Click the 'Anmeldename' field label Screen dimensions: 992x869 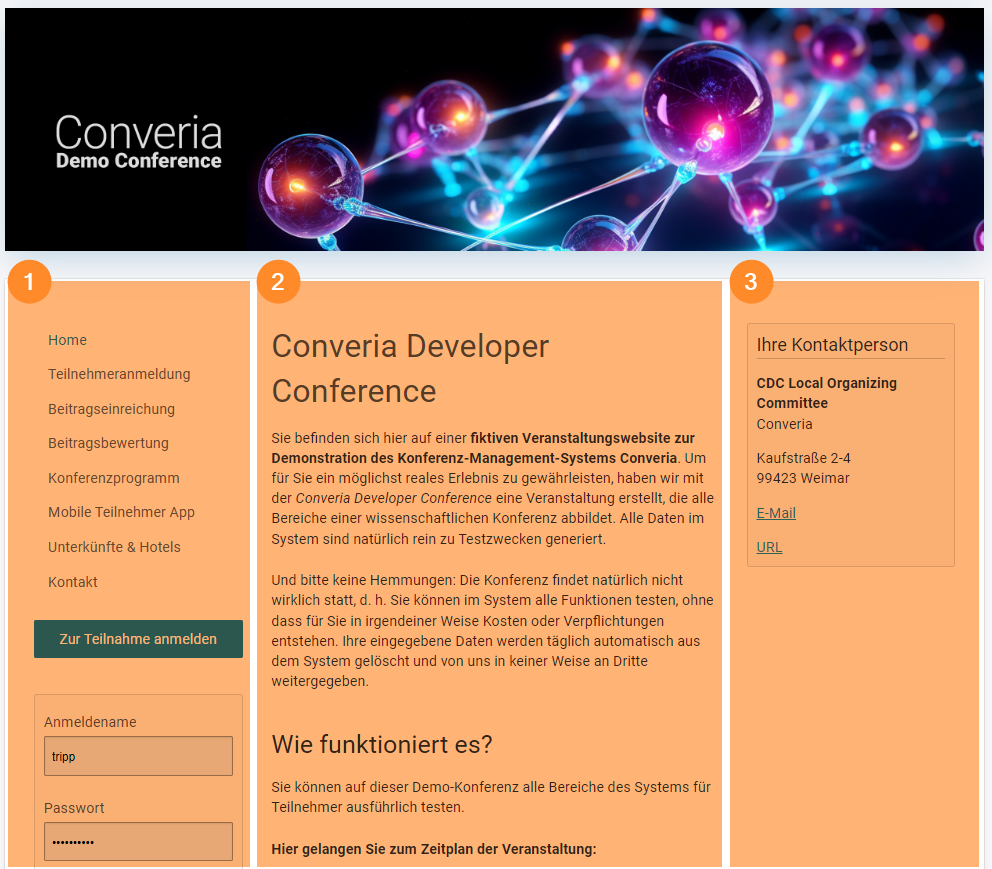[x=90, y=722]
